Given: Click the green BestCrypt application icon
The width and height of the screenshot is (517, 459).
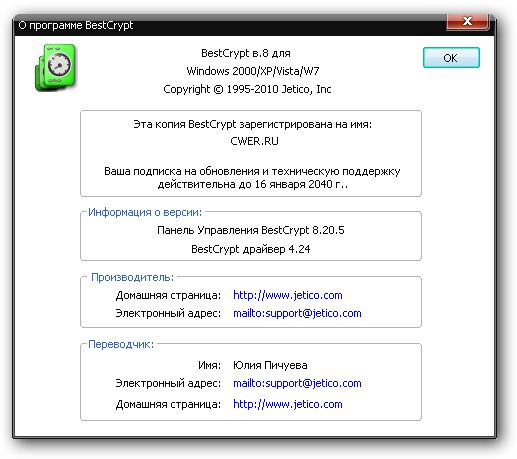Looking at the screenshot, I should pyautogui.click(x=55, y=68).
